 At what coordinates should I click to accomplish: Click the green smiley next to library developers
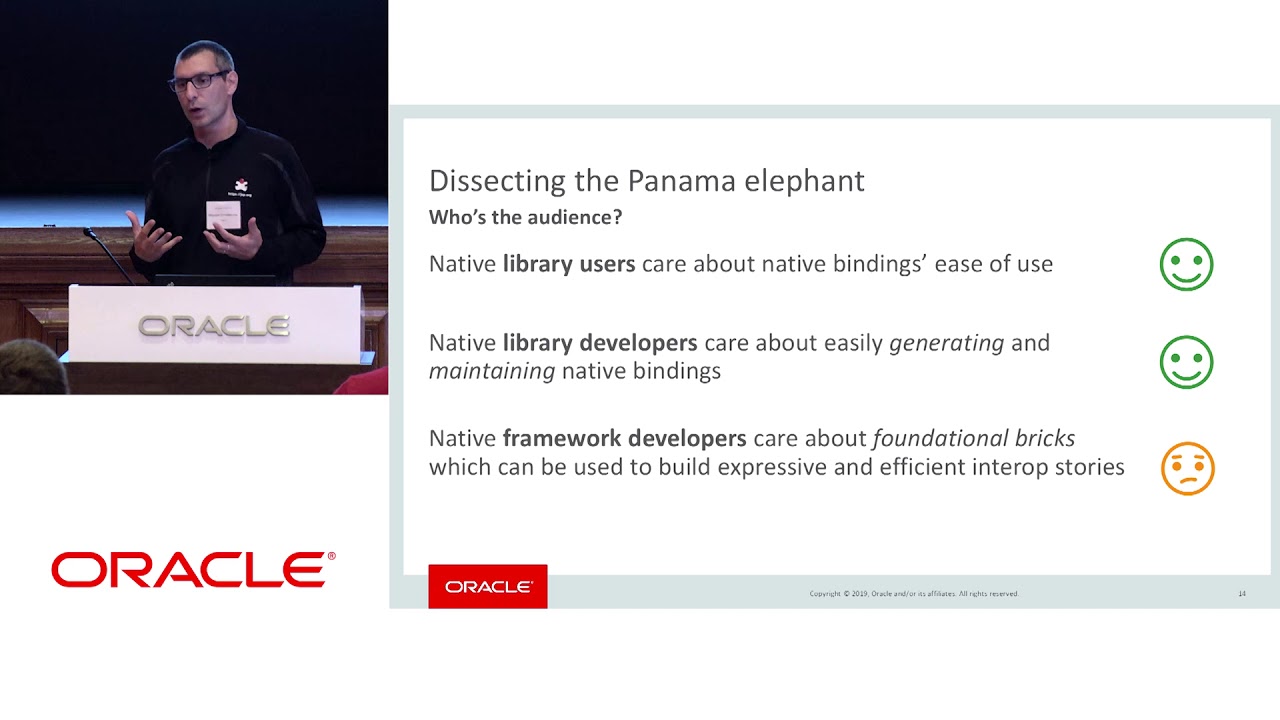tap(1186, 362)
